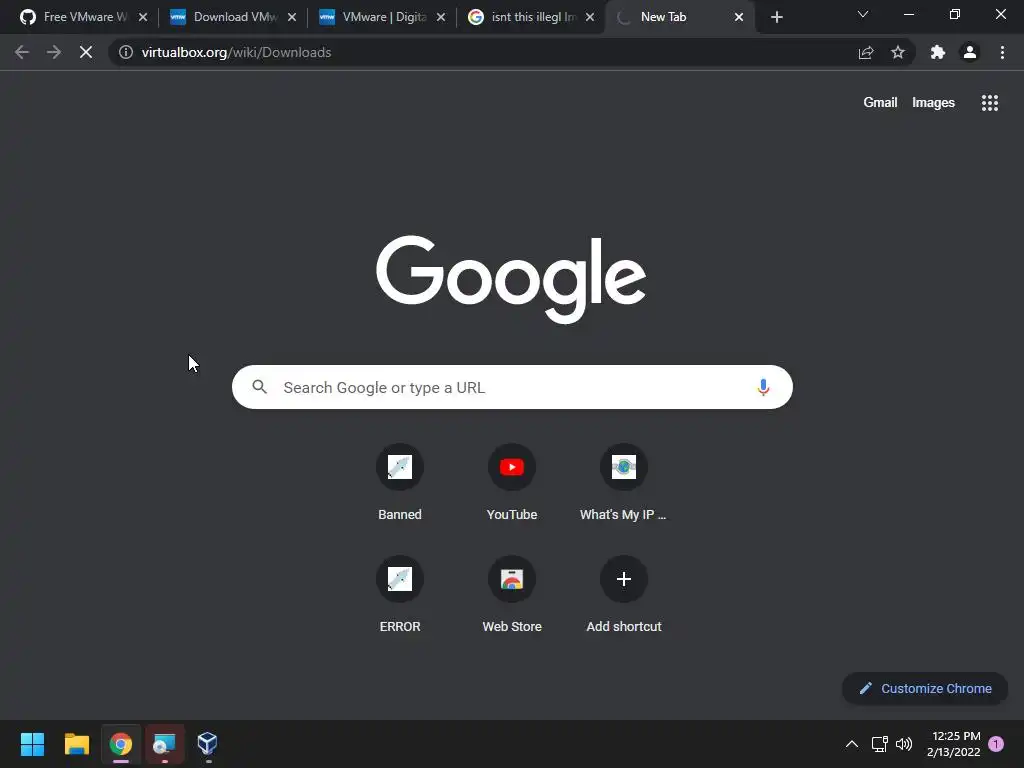This screenshot has height=768, width=1024.
Task: Start voice search with the microphone
Action: pos(763,387)
